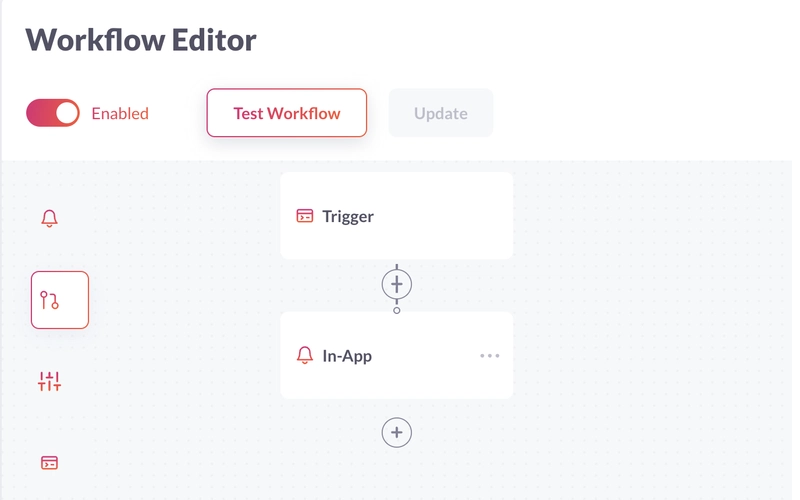This screenshot has height=500, width=800.
Task: Open the bell notification icon in the sidebar
Action: click(x=49, y=218)
